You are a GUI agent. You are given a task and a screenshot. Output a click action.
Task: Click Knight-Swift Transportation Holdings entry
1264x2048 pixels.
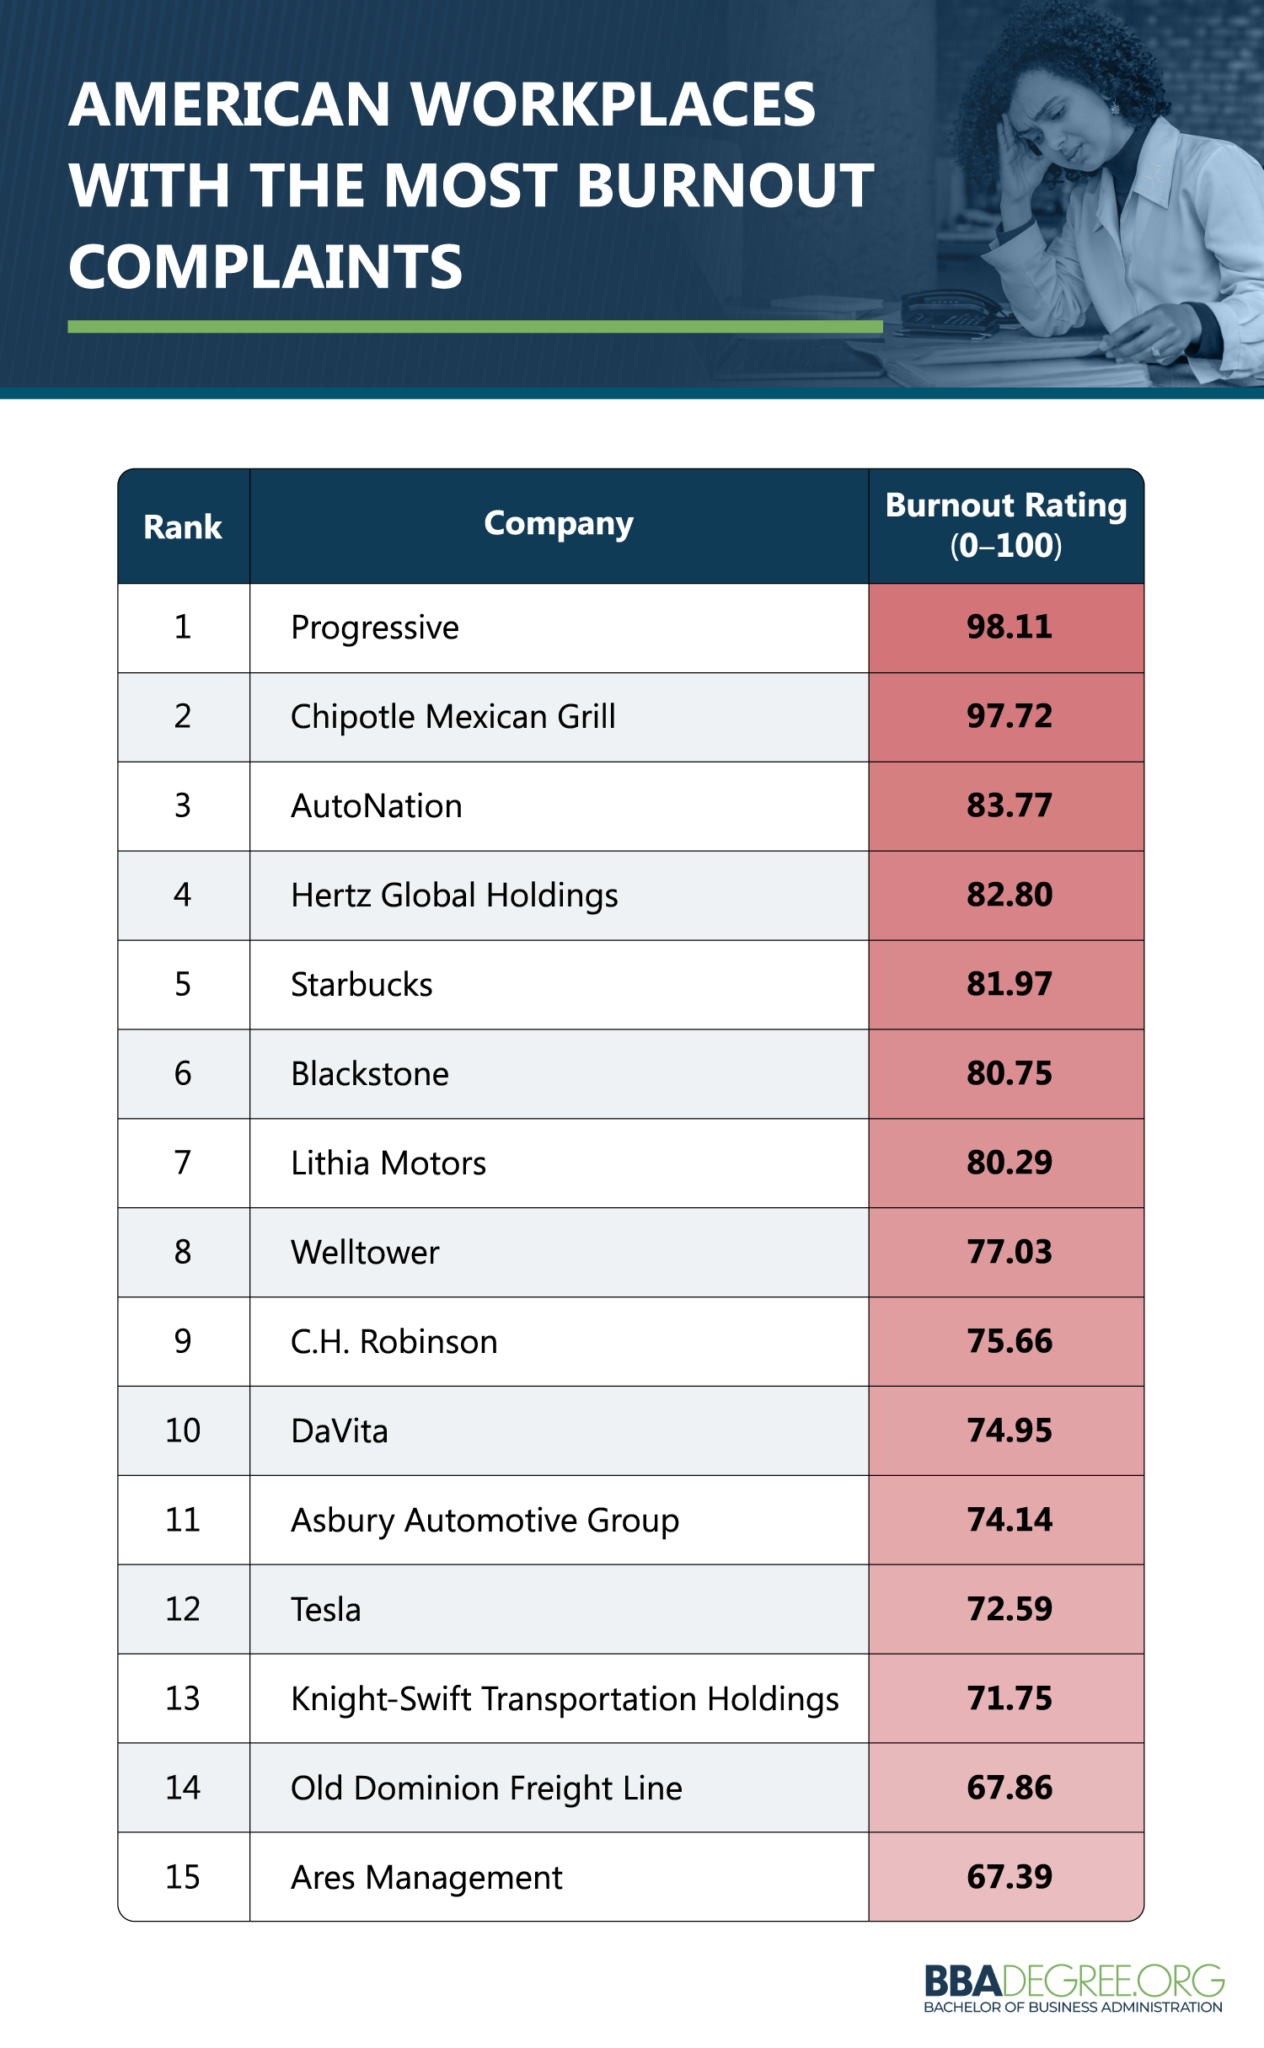564,1699
